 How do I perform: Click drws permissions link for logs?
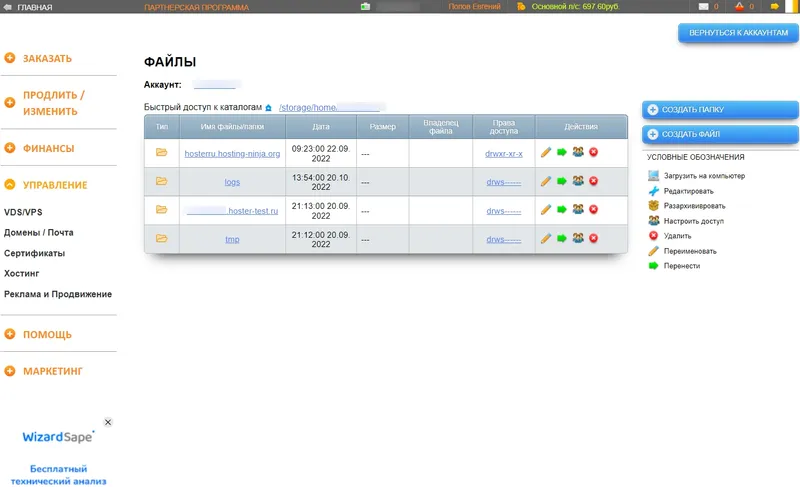click(x=504, y=182)
